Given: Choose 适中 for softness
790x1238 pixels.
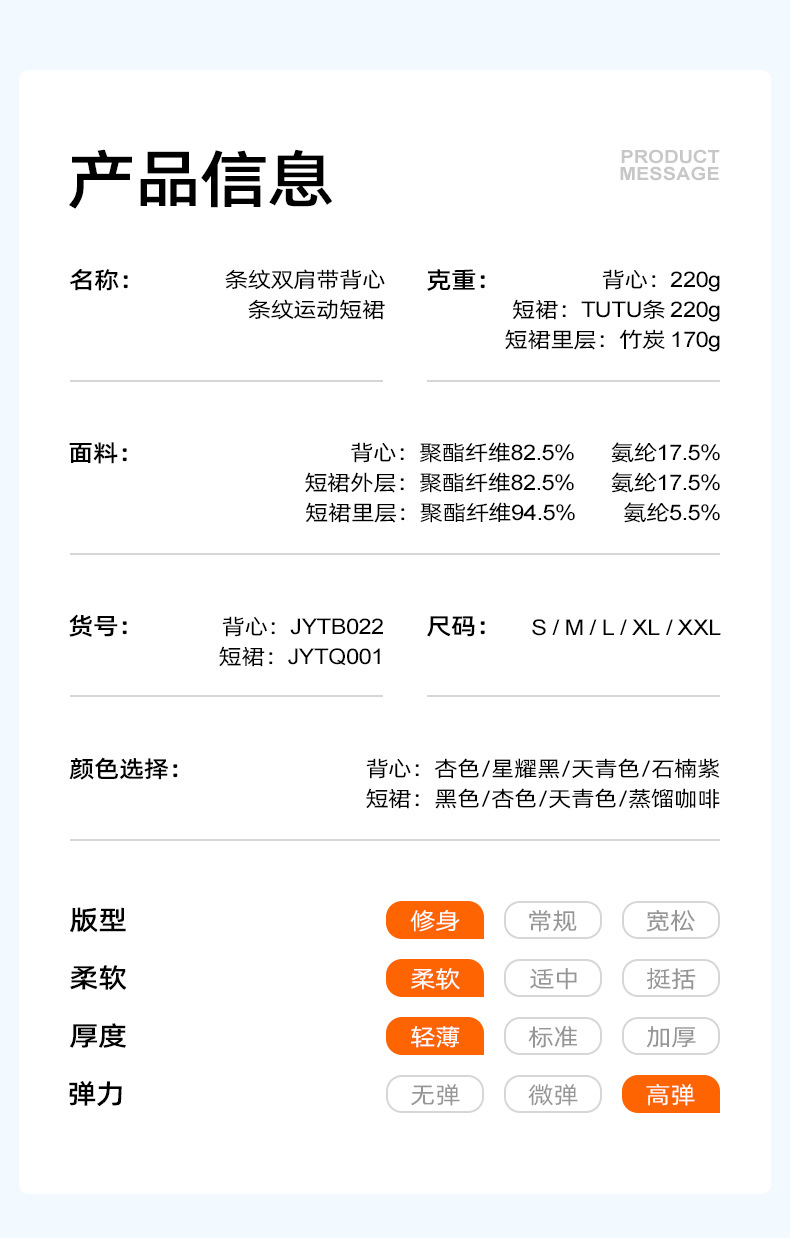Looking at the screenshot, I should pos(553,978).
